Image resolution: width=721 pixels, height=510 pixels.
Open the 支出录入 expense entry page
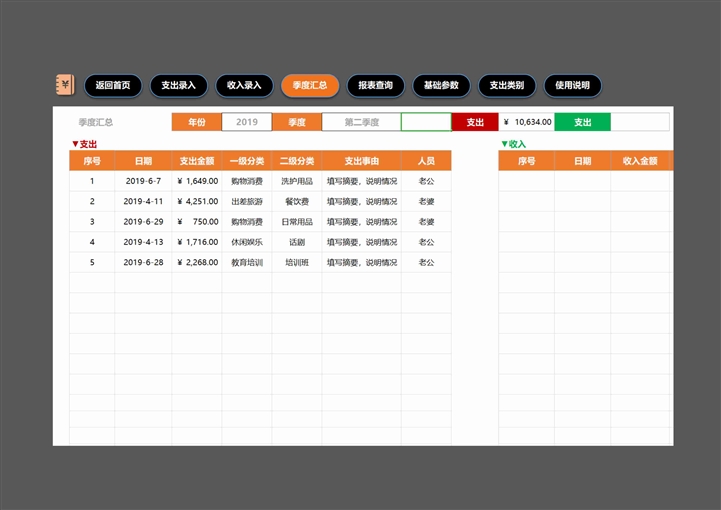point(179,86)
